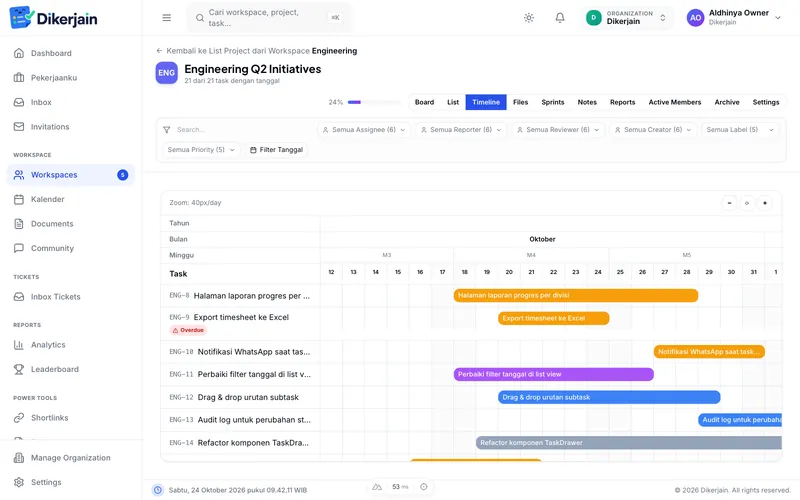Viewport: 800px width, 500px height.
Task: Open the Reports tab
Action: click(x=622, y=102)
